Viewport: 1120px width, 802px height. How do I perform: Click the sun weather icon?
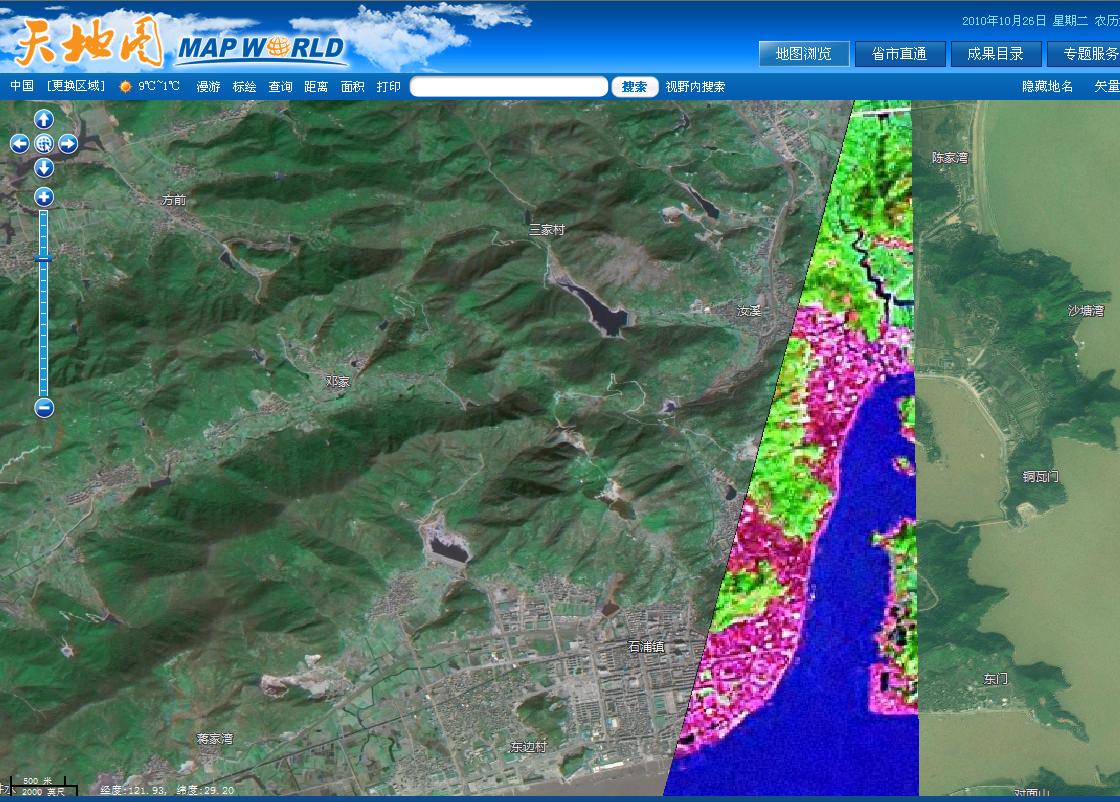coord(126,87)
